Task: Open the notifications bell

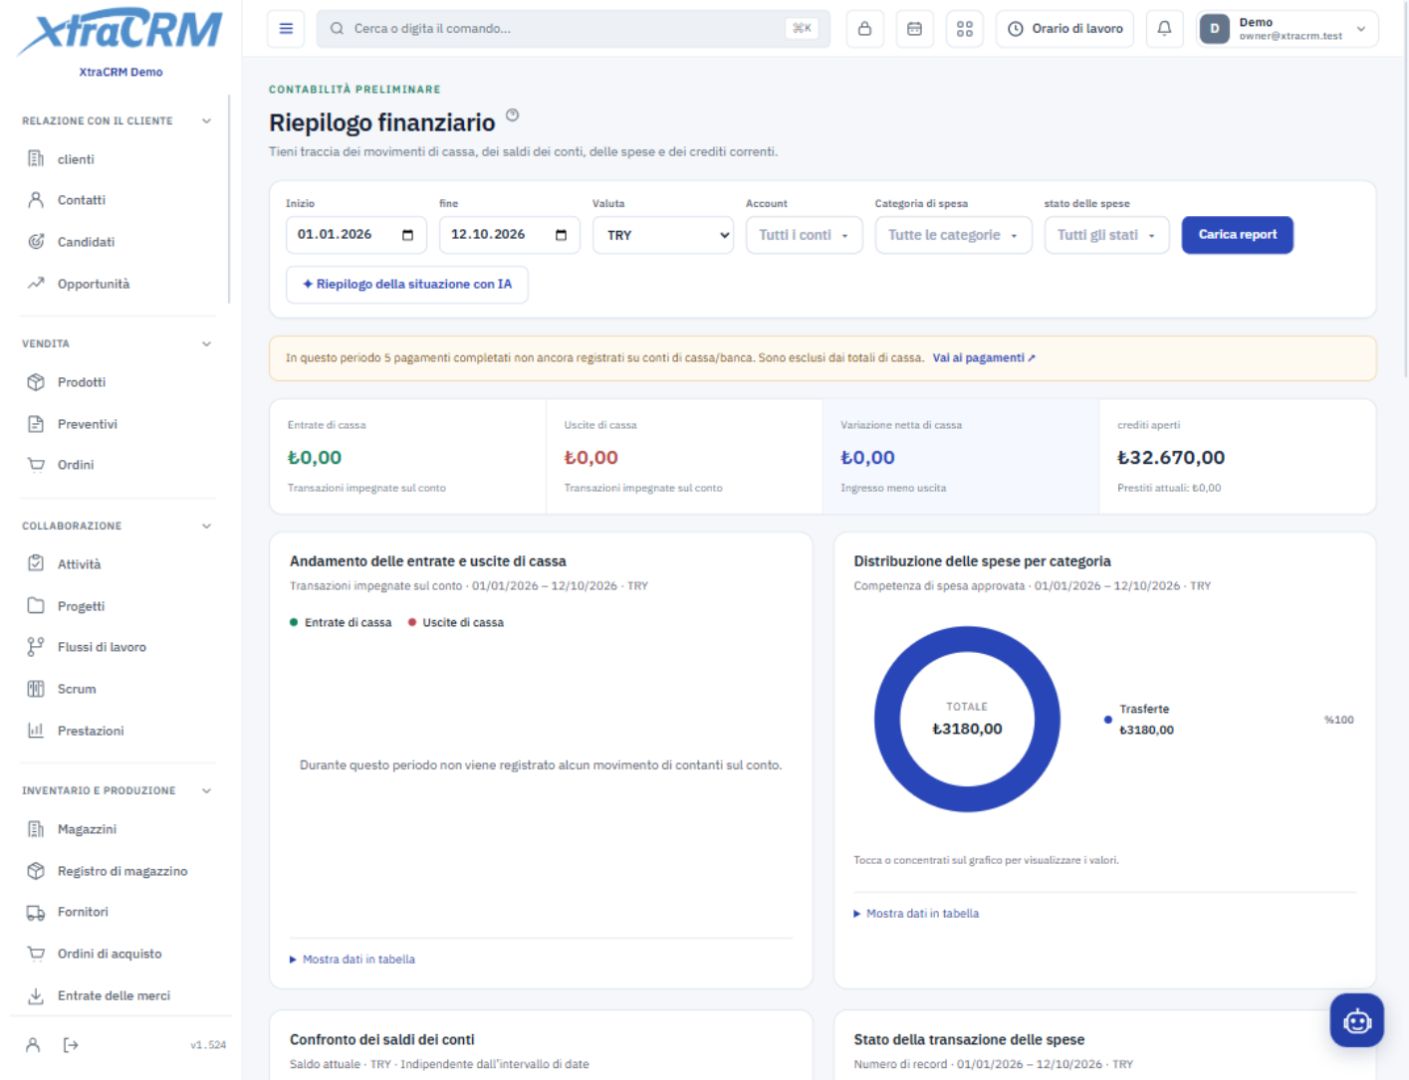Action: 1164,29
